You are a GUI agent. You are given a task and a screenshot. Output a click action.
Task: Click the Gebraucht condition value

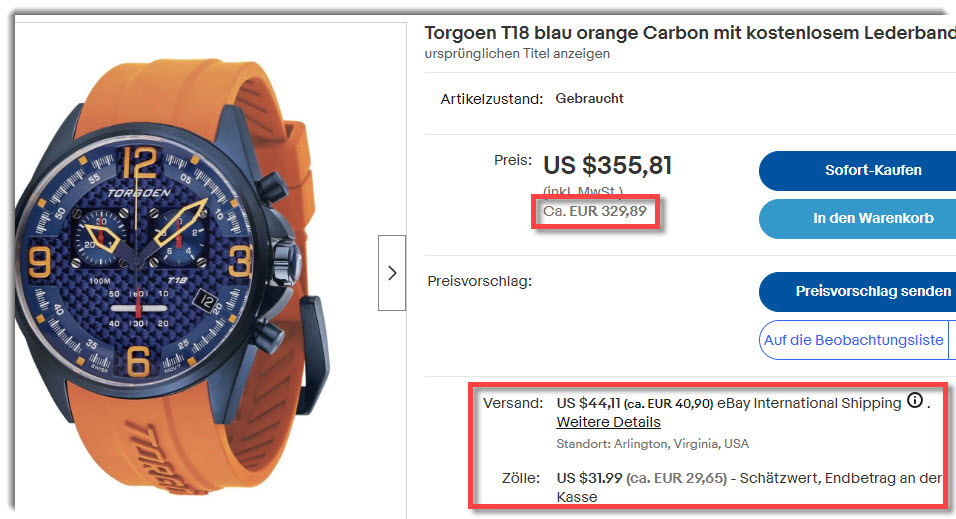(x=589, y=98)
